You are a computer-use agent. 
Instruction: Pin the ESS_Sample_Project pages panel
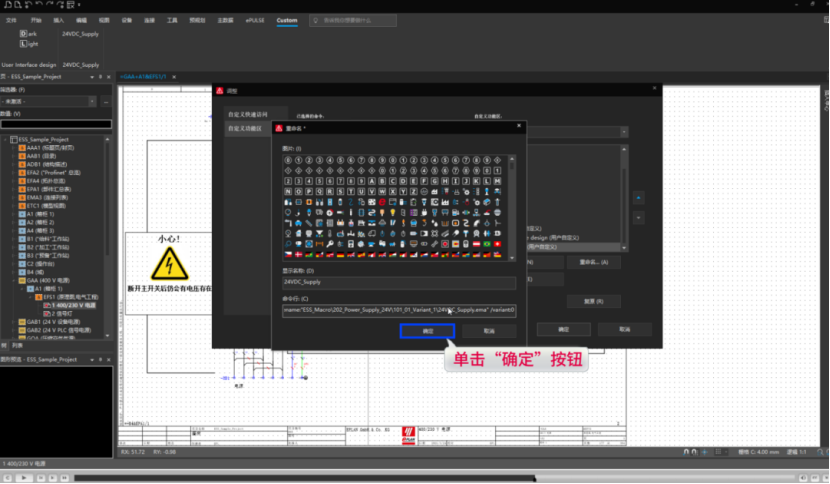100,77
